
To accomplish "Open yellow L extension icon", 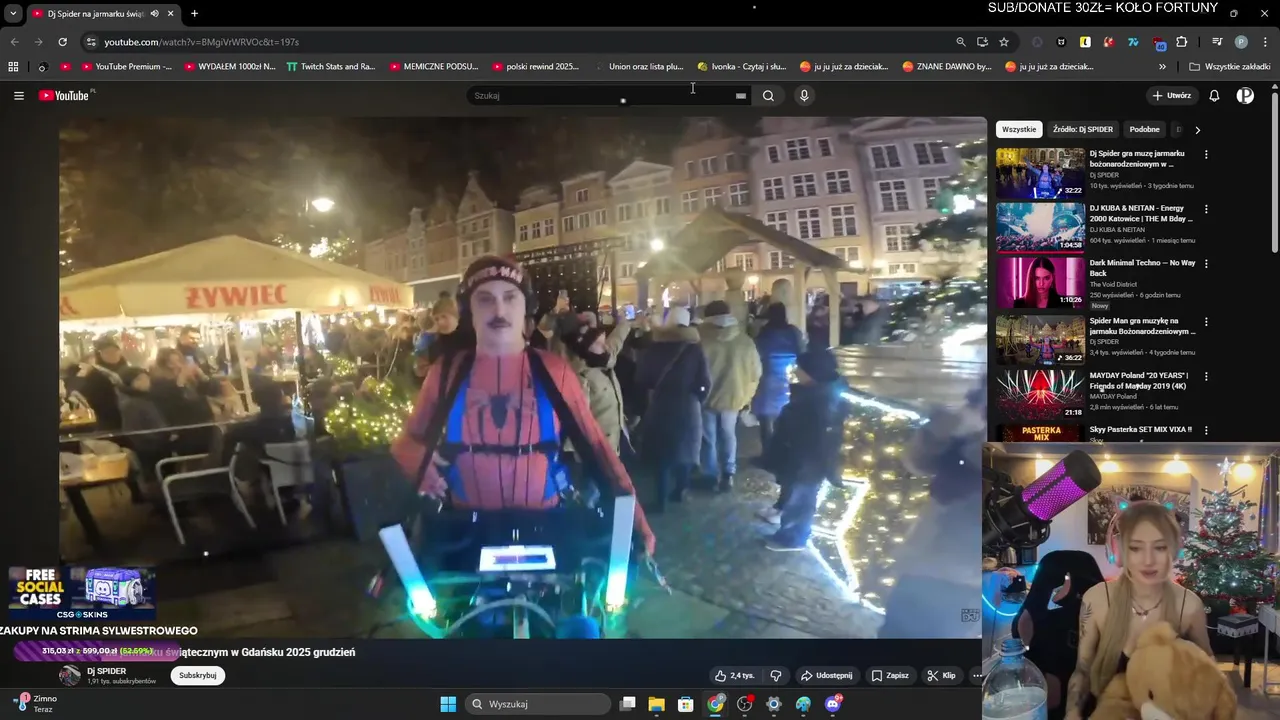I will (x=1085, y=42).
